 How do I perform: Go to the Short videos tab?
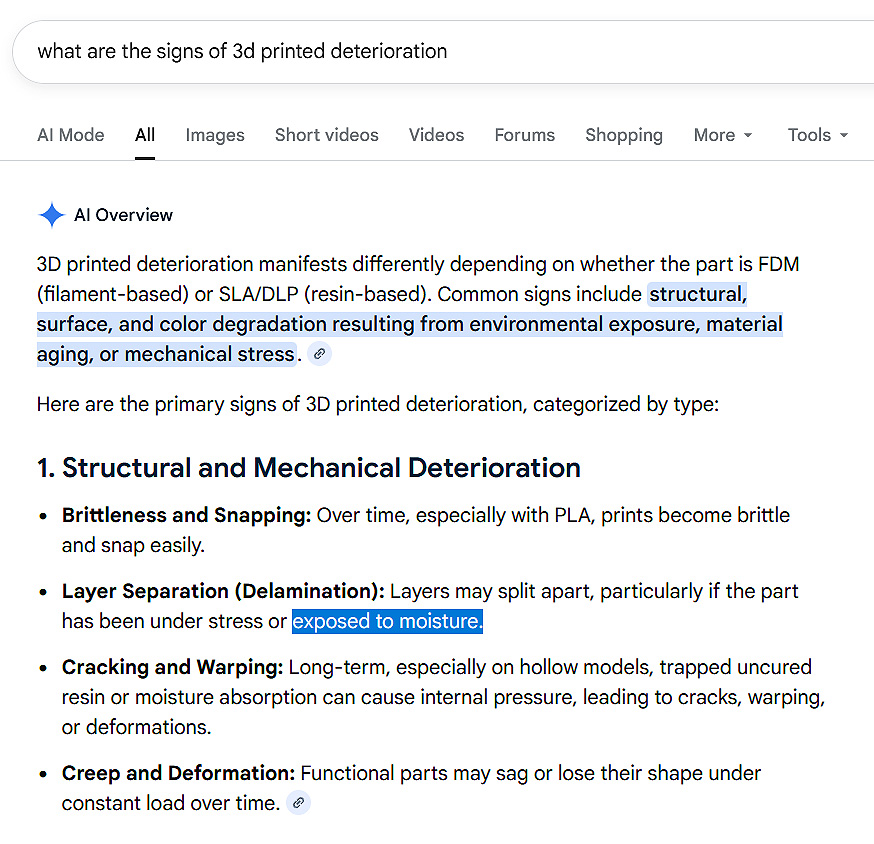[x=327, y=135]
